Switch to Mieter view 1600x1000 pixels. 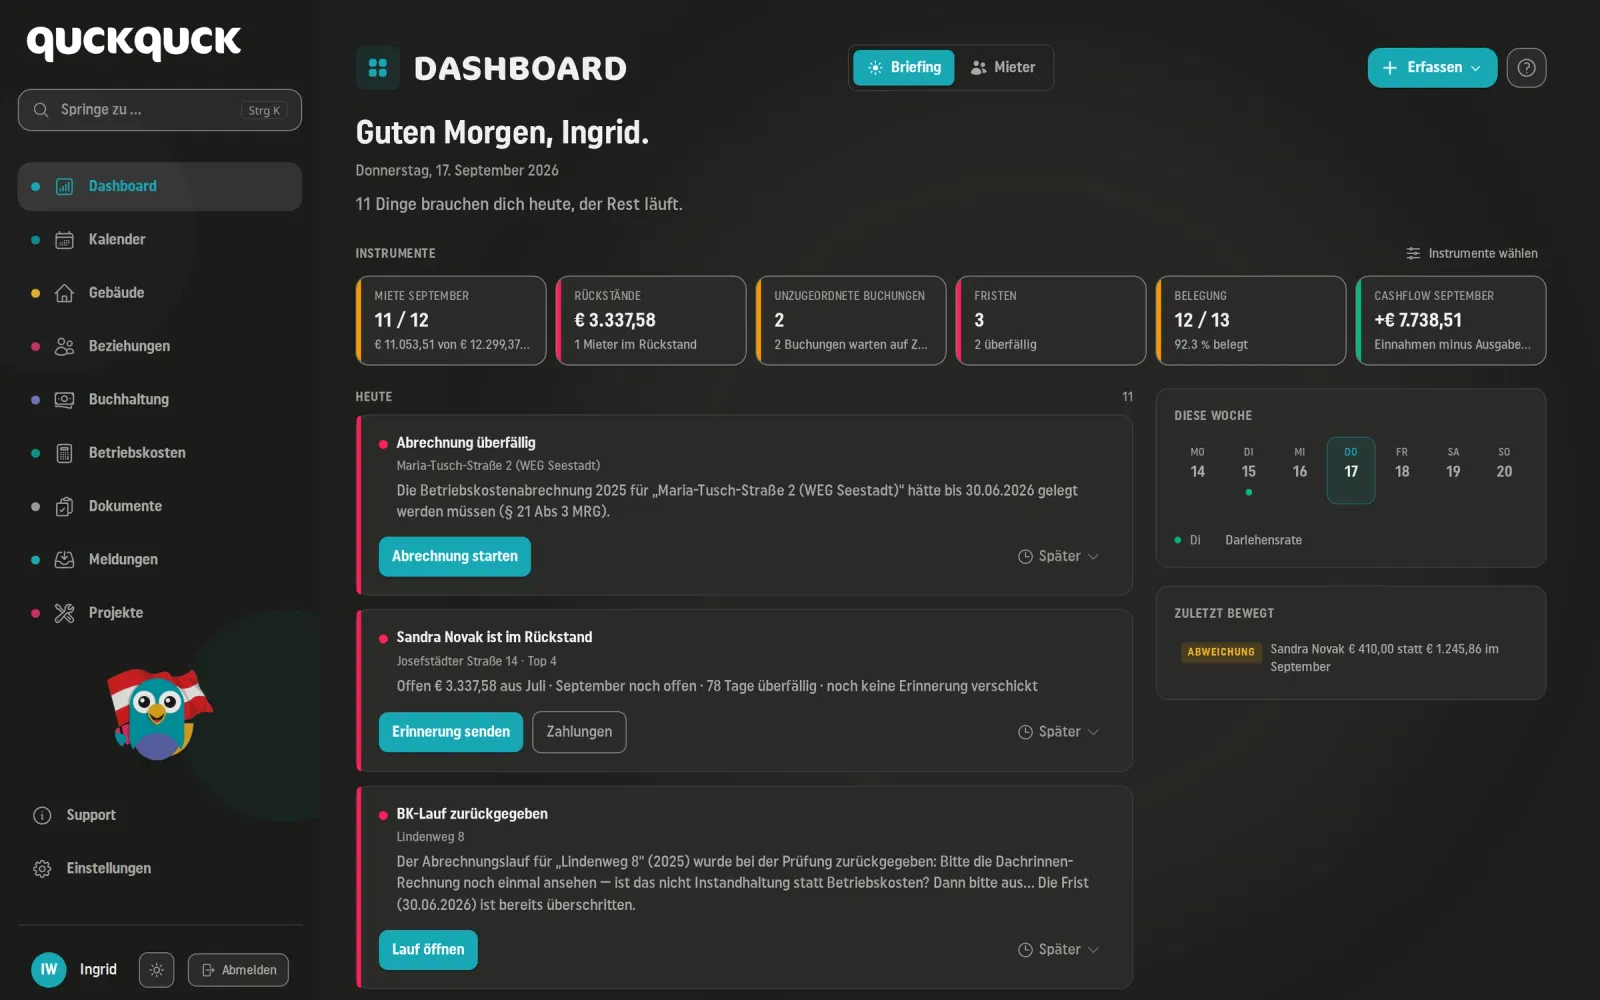[1003, 68]
